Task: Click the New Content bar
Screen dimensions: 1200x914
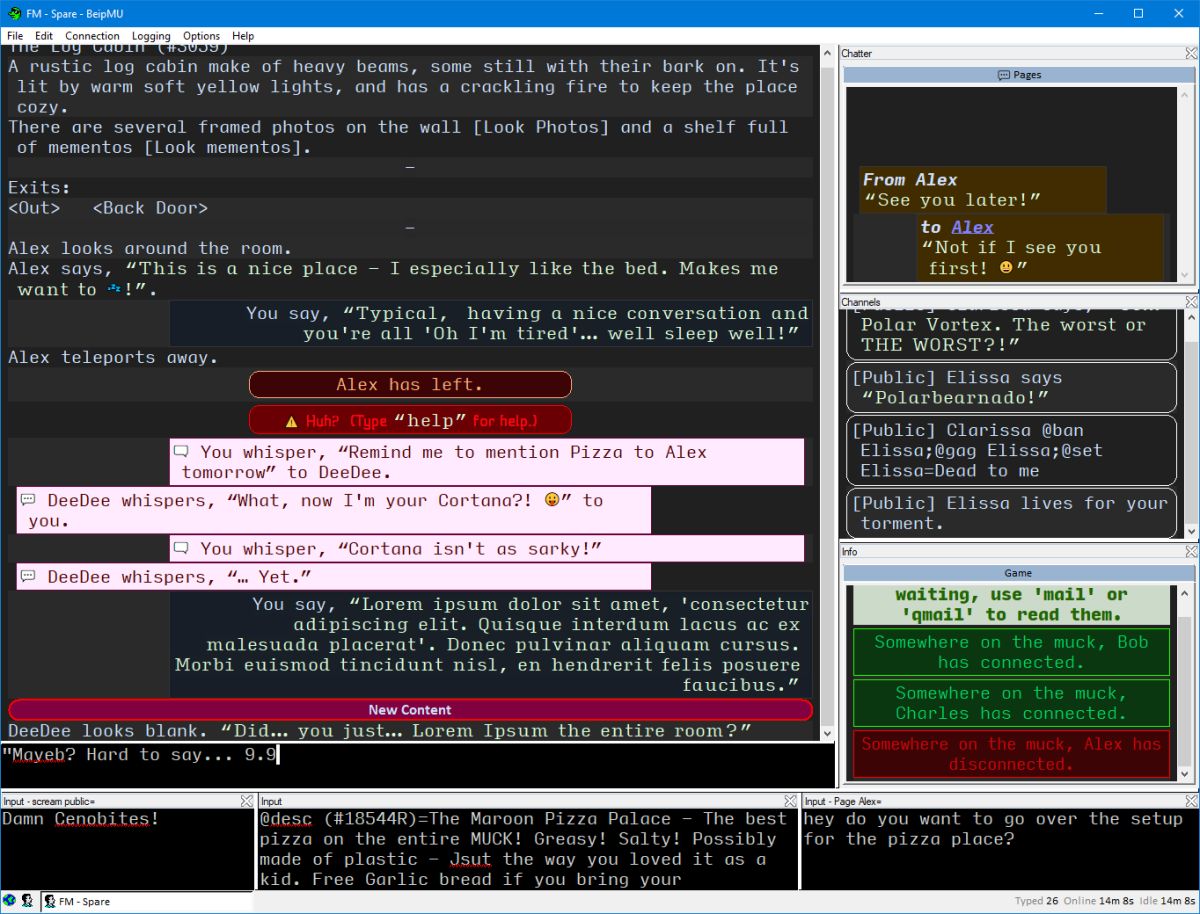Action: click(x=410, y=710)
